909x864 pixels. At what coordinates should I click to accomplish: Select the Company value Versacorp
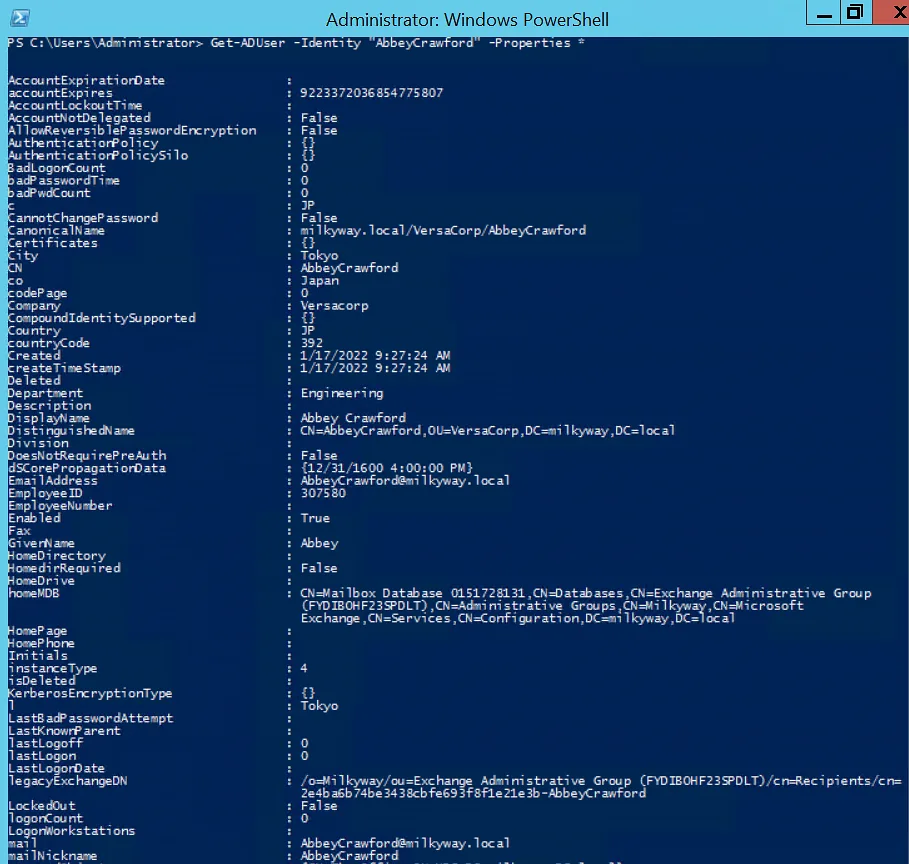(x=334, y=306)
